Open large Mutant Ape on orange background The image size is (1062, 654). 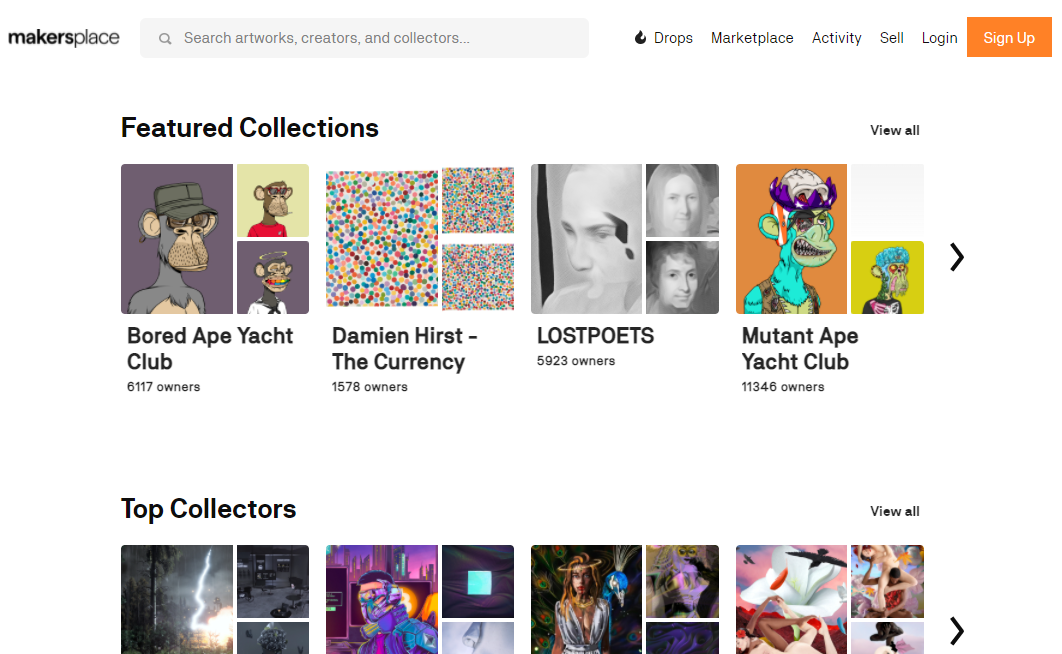[x=791, y=239]
